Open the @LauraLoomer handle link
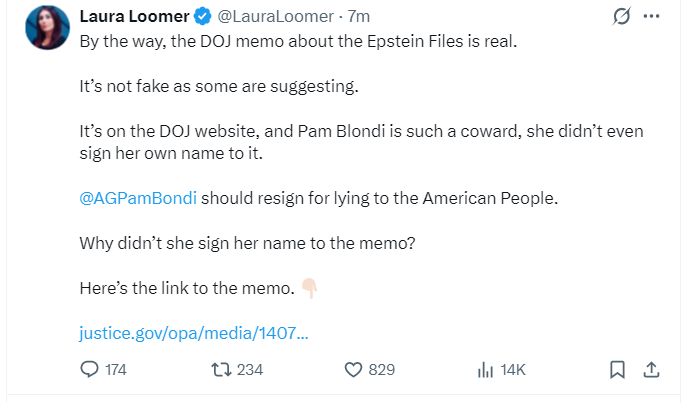Viewport: 689px width, 403px height. pos(276,17)
